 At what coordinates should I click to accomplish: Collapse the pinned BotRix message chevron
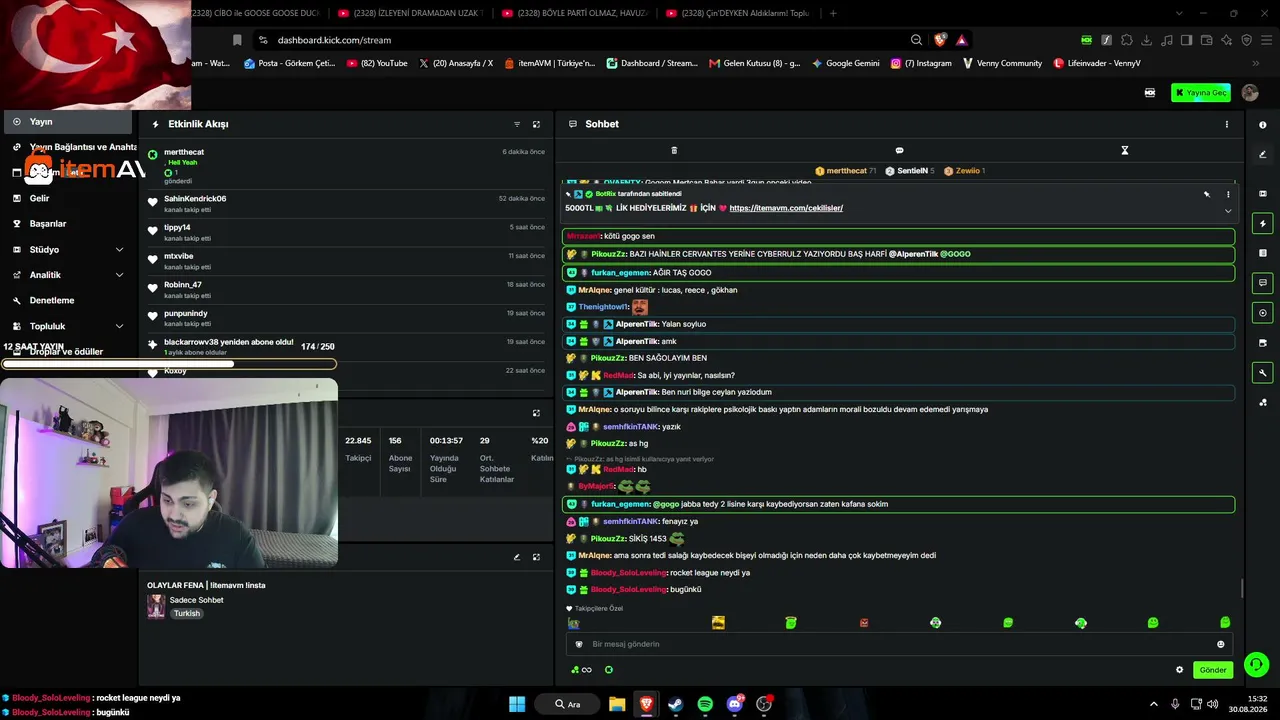point(1228,210)
